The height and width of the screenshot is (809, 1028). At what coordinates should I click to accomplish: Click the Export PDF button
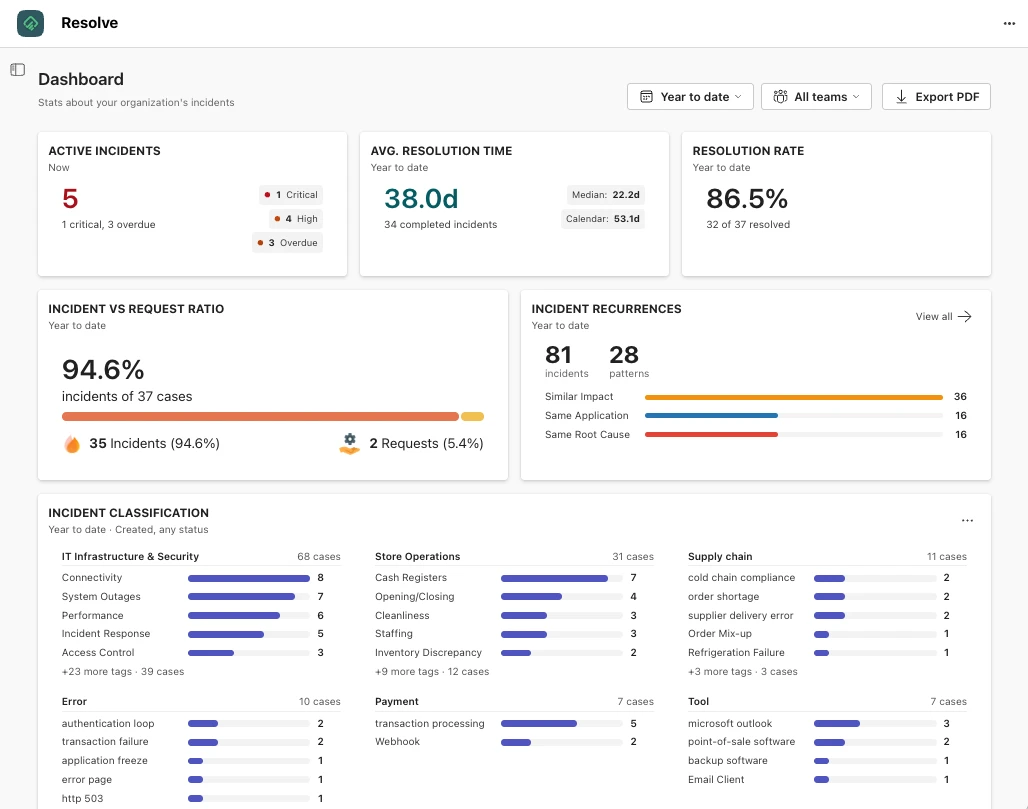click(936, 97)
